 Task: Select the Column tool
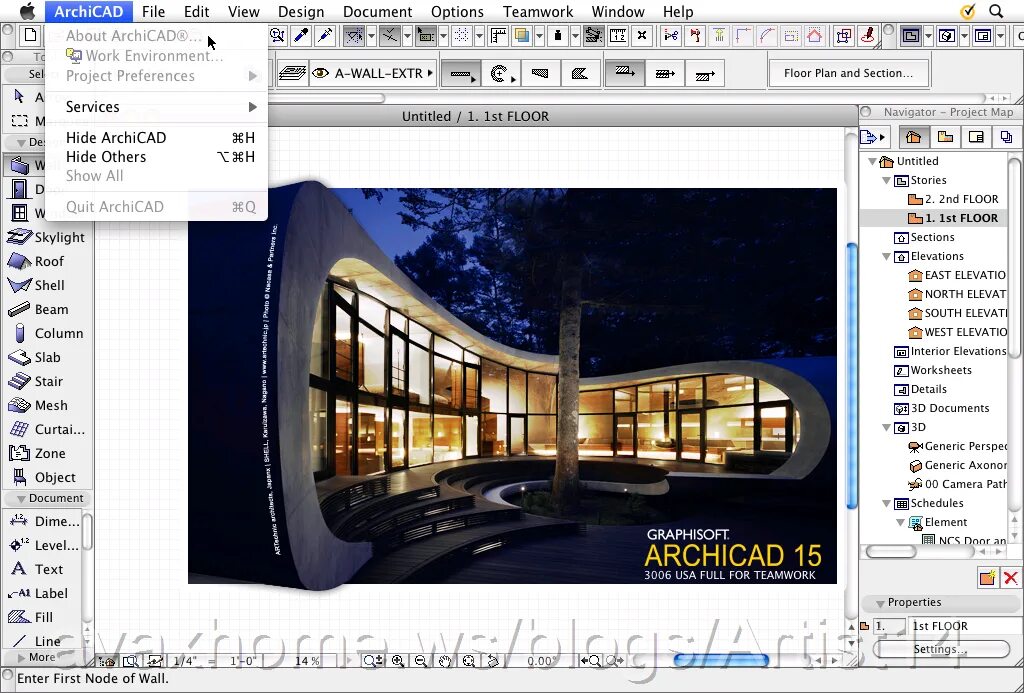click(46, 333)
